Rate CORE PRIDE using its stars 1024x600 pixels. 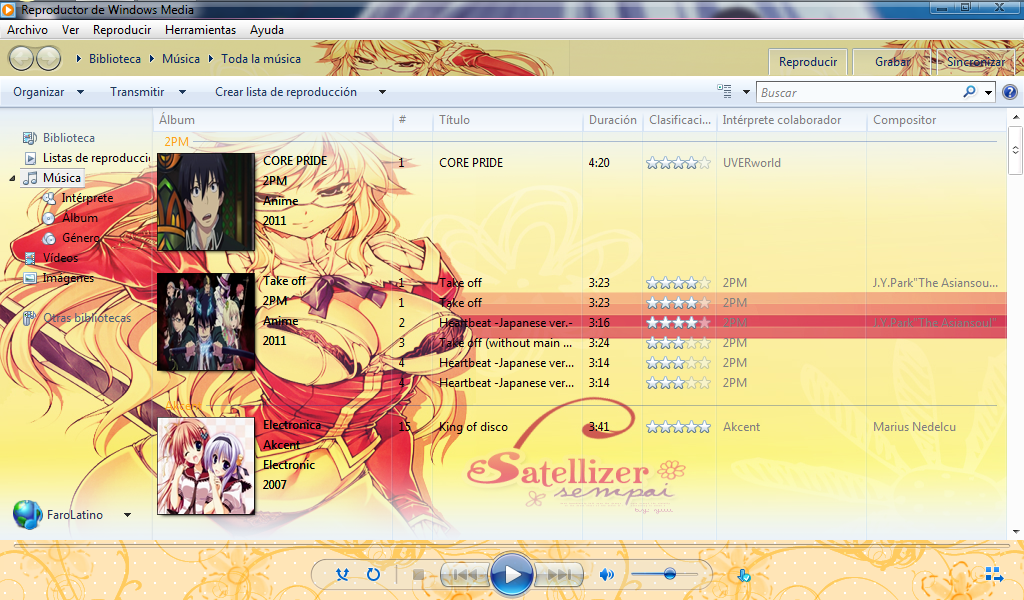678,163
